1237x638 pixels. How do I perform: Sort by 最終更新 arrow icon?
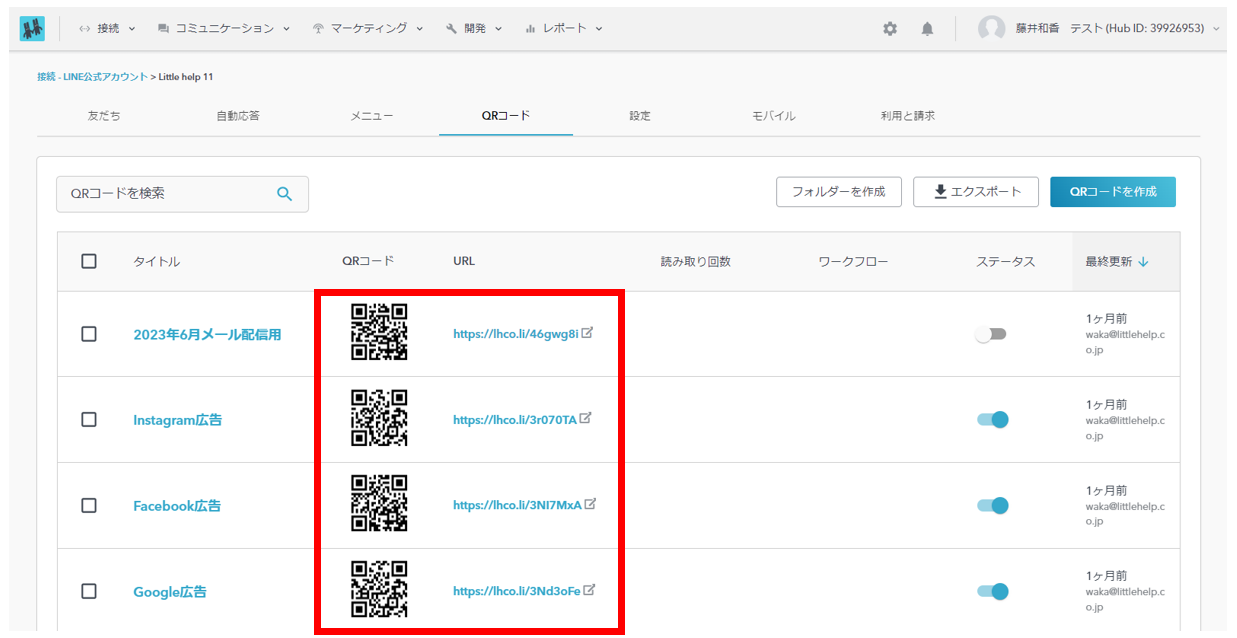point(1143,262)
